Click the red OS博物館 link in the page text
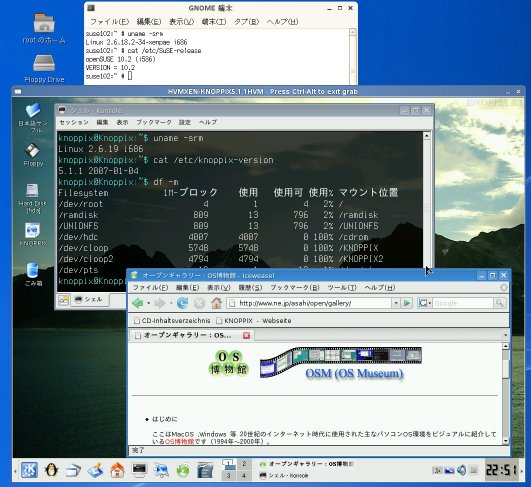The width and height of the screenshot is (531, 487). click(179, 442)
